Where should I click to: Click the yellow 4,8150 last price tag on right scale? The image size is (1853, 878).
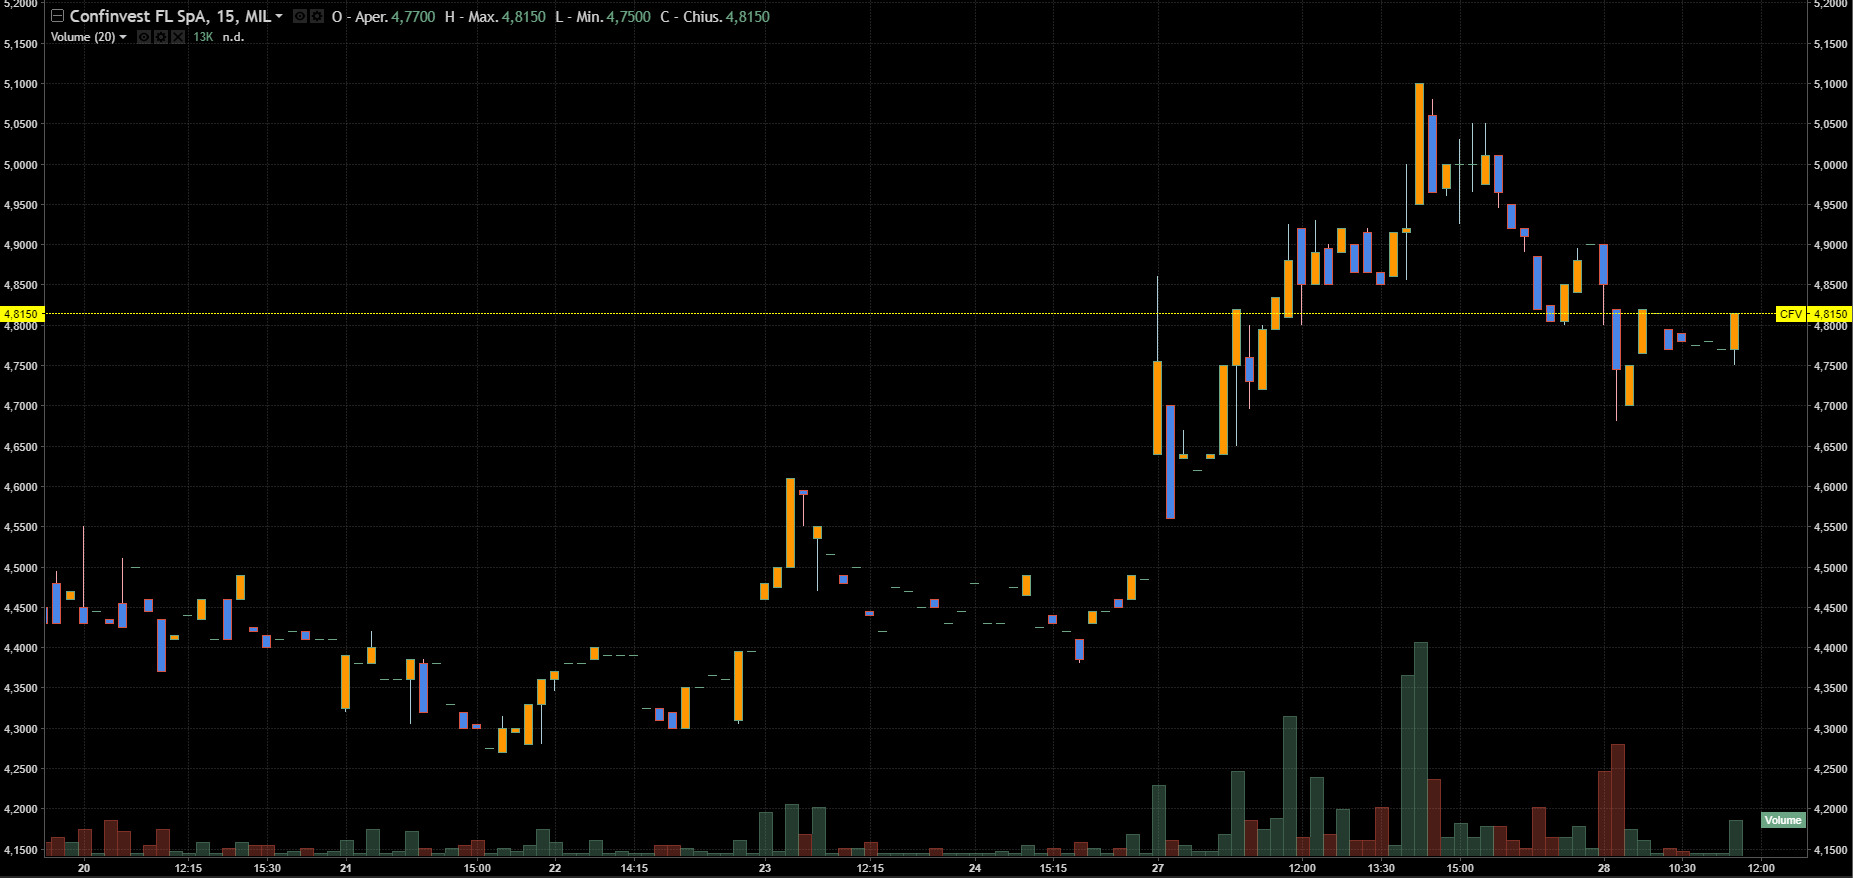tap(1831, 314)
